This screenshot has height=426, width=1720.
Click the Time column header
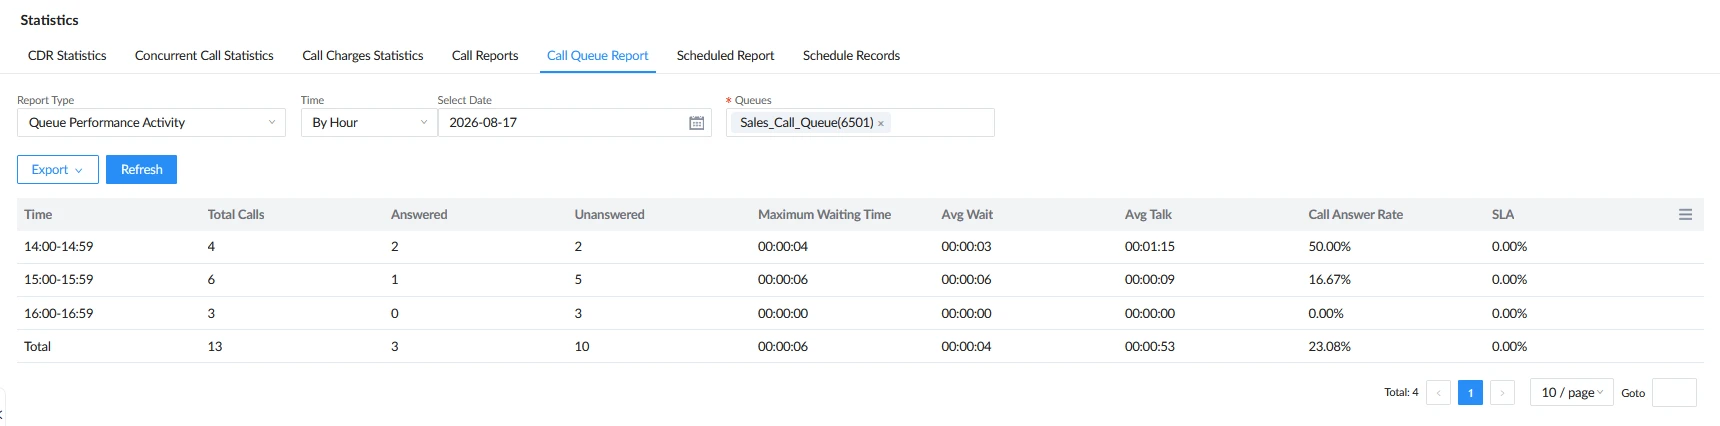click(38, 215)
